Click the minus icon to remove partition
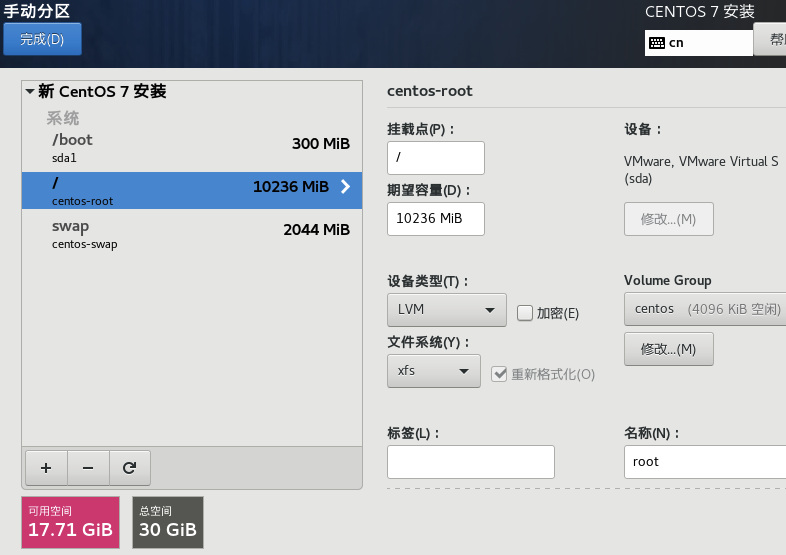Screen dimensions: 786x555 click(88, 468)
